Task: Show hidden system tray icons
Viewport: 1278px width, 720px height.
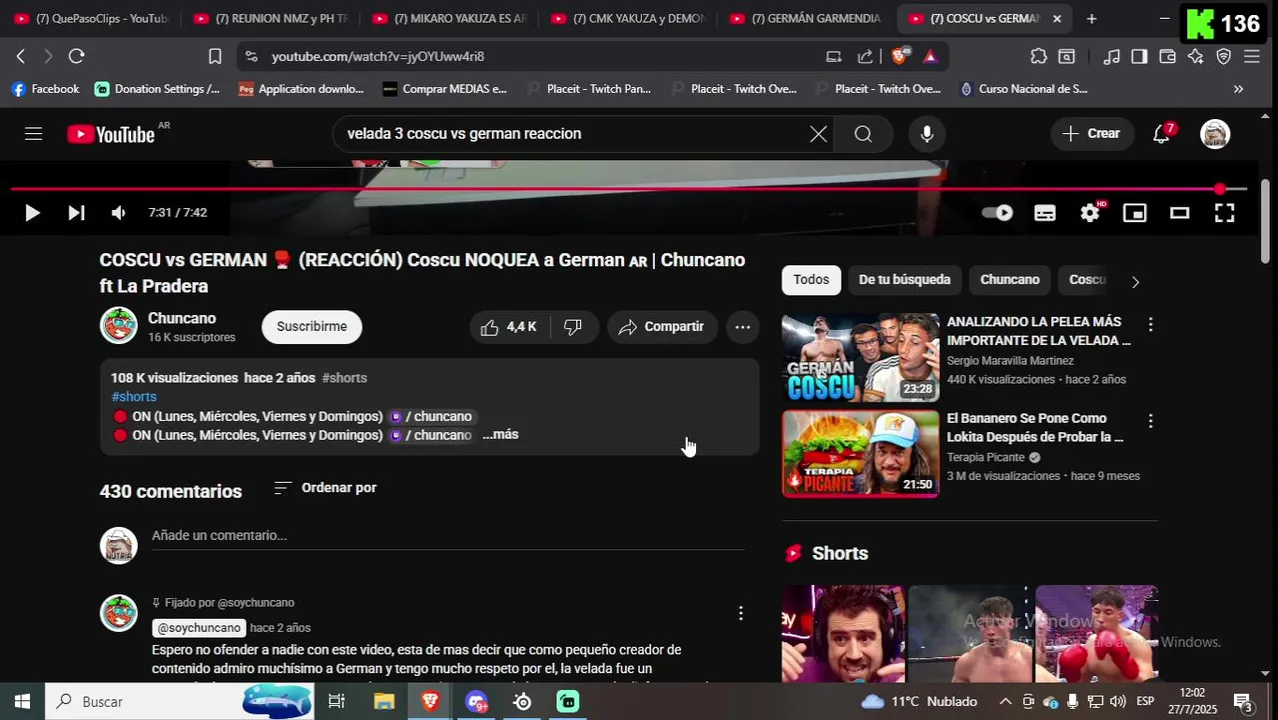Action: [1006, 702]
